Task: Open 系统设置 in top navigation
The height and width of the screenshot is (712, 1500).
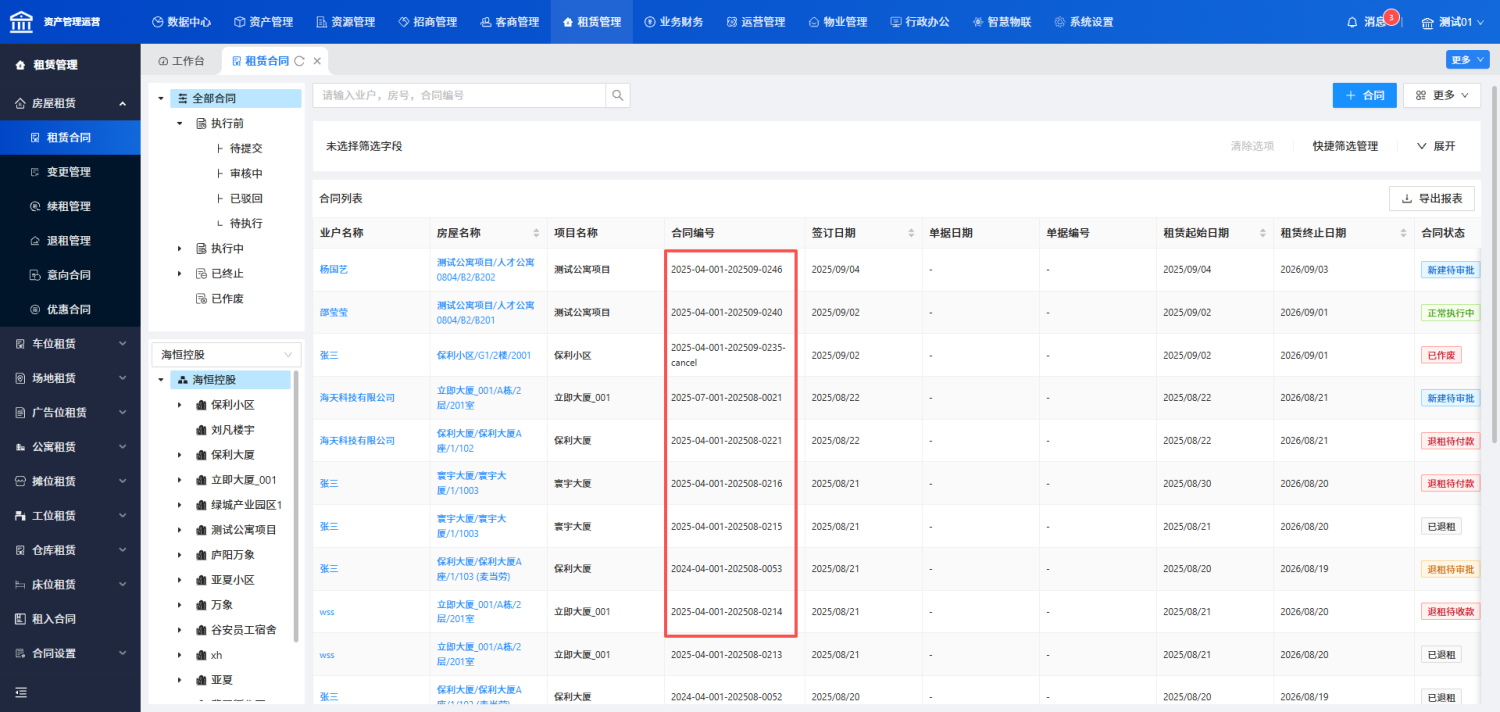Action: (1084, 22)
